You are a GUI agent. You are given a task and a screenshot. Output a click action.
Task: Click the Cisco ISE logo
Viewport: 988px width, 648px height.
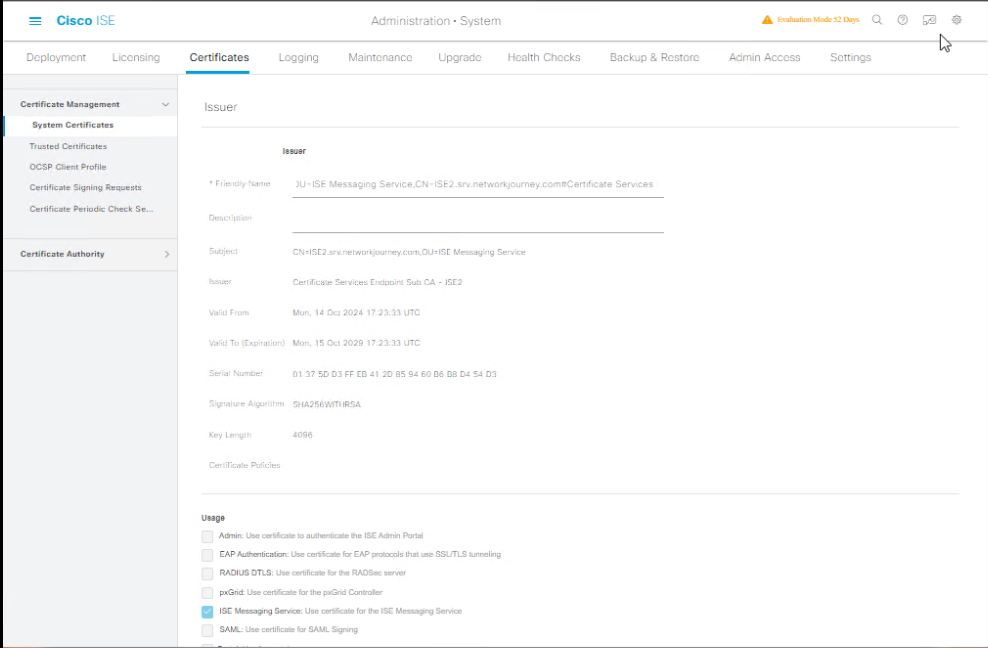coord(86,21)
